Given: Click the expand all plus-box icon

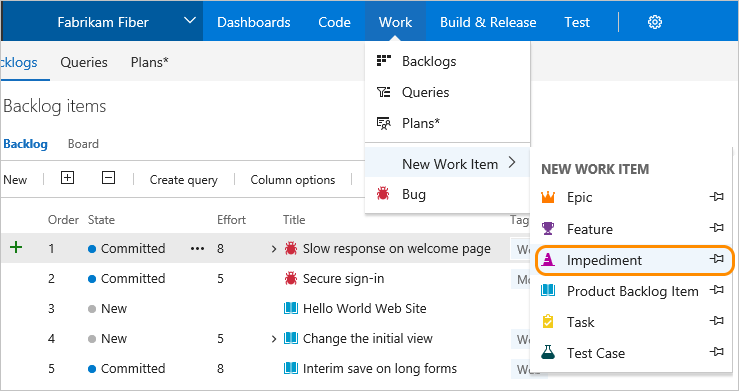Looking at the screenshot, I should click(x=67, y=178).
